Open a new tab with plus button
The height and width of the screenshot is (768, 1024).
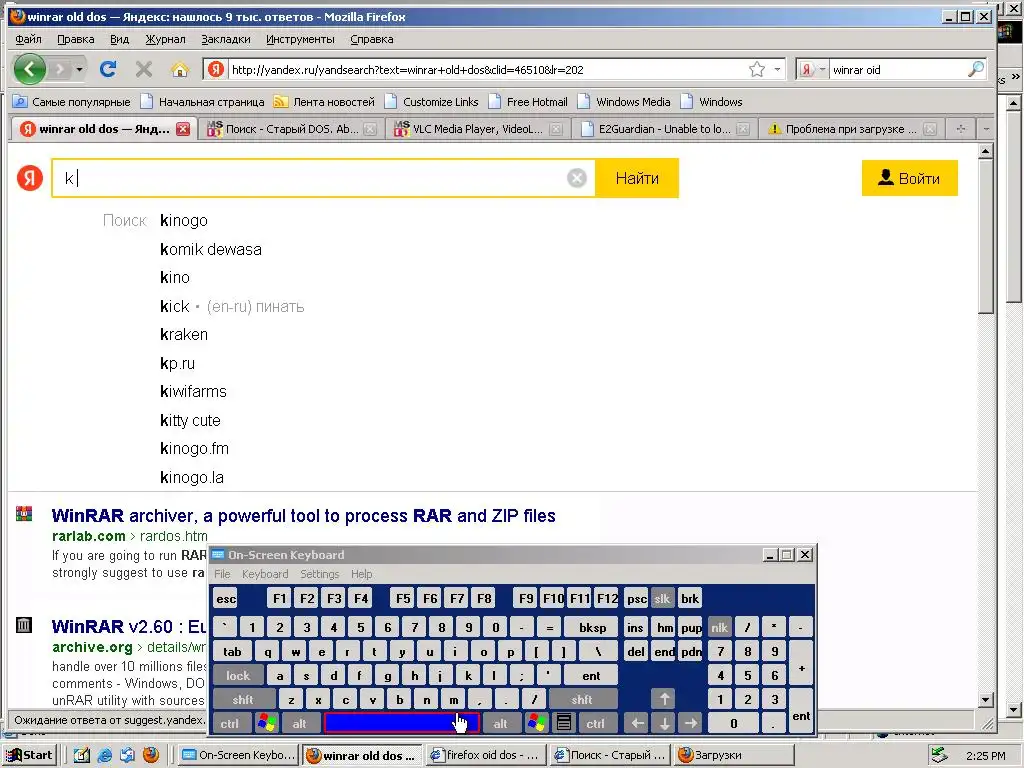click(961, 129)
